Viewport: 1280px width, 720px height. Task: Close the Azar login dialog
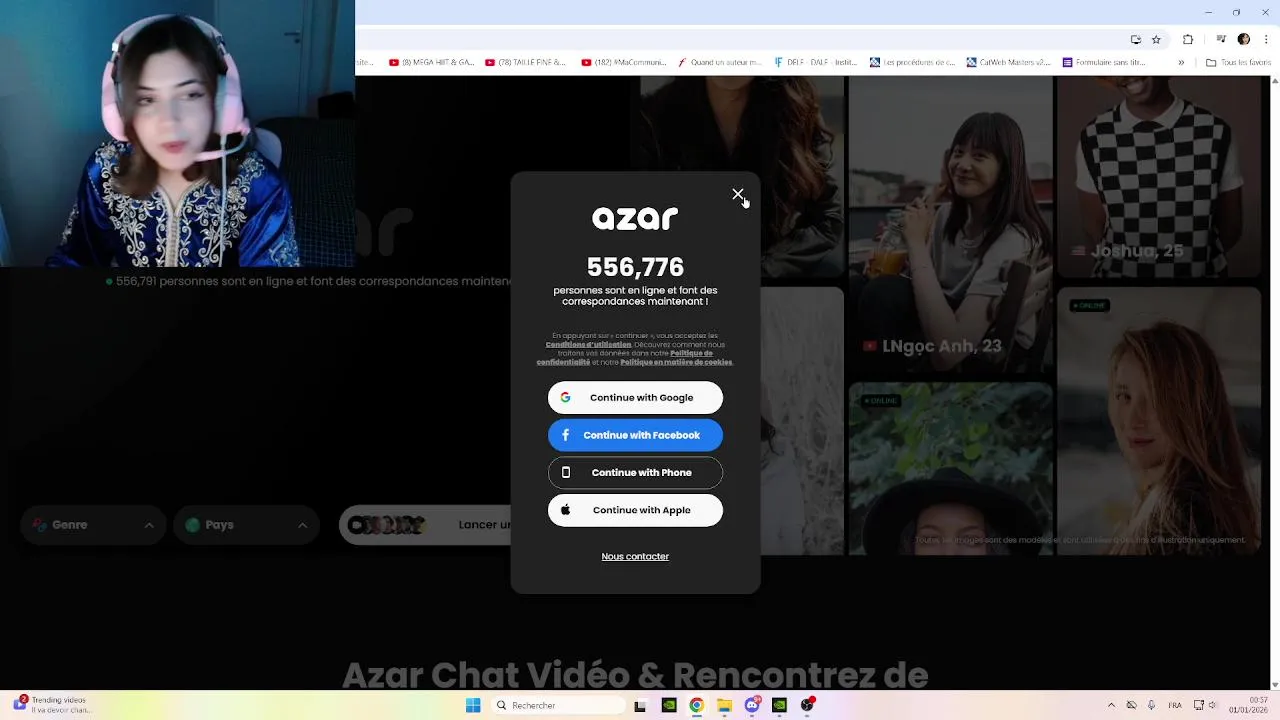tap(738, 194)
